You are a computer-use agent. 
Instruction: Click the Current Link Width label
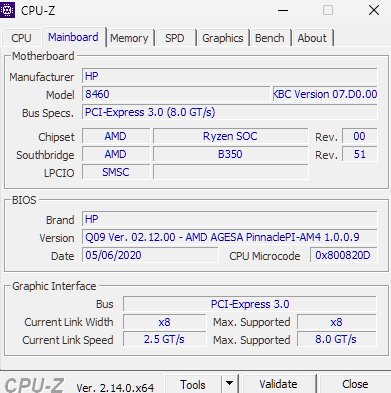point(69,322)
